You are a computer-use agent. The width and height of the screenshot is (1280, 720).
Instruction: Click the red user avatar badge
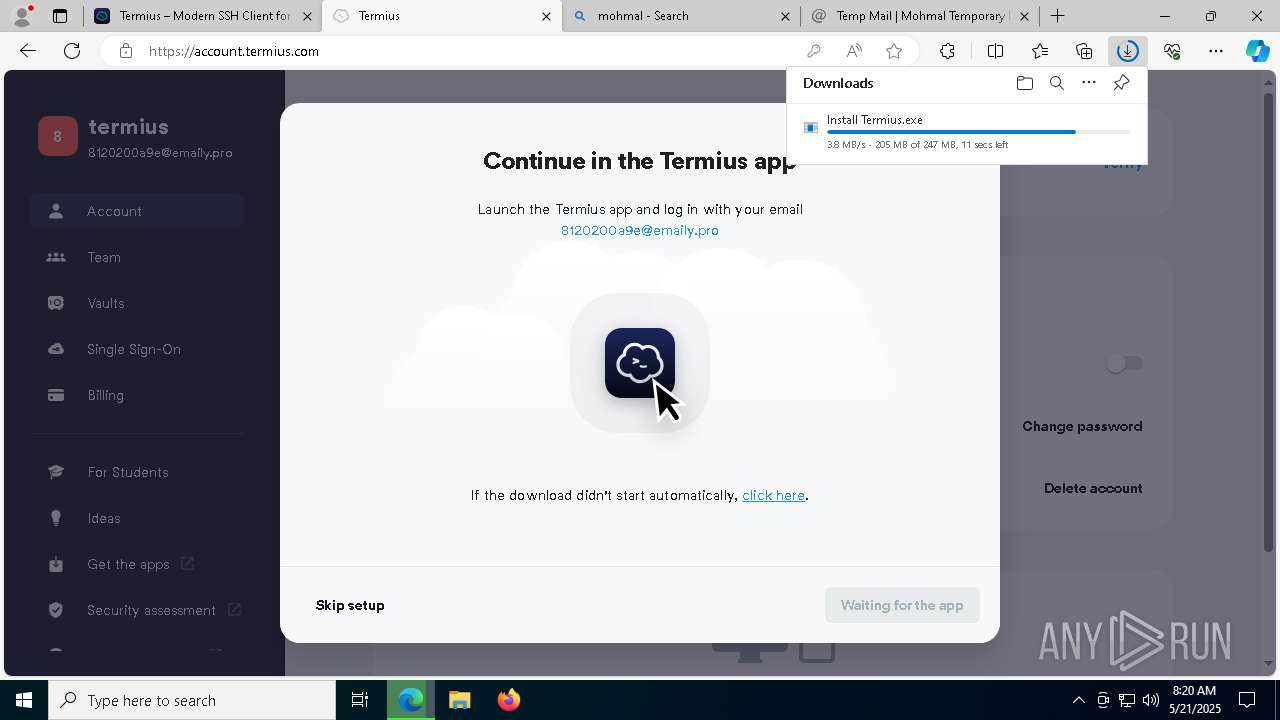point(57,137)
